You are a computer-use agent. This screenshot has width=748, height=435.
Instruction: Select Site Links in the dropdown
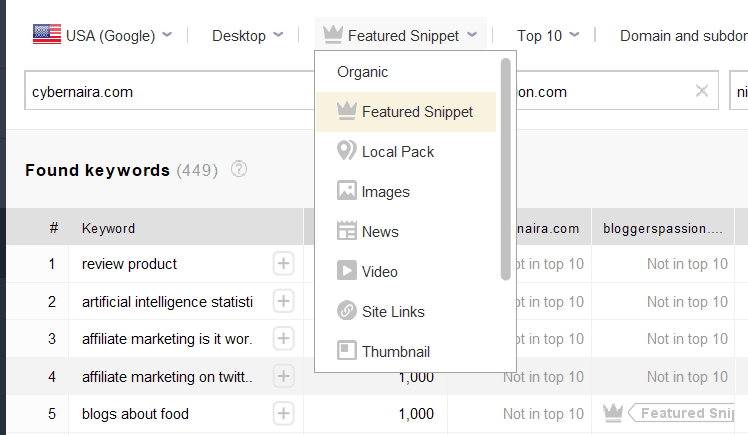(x=393, y=312)
